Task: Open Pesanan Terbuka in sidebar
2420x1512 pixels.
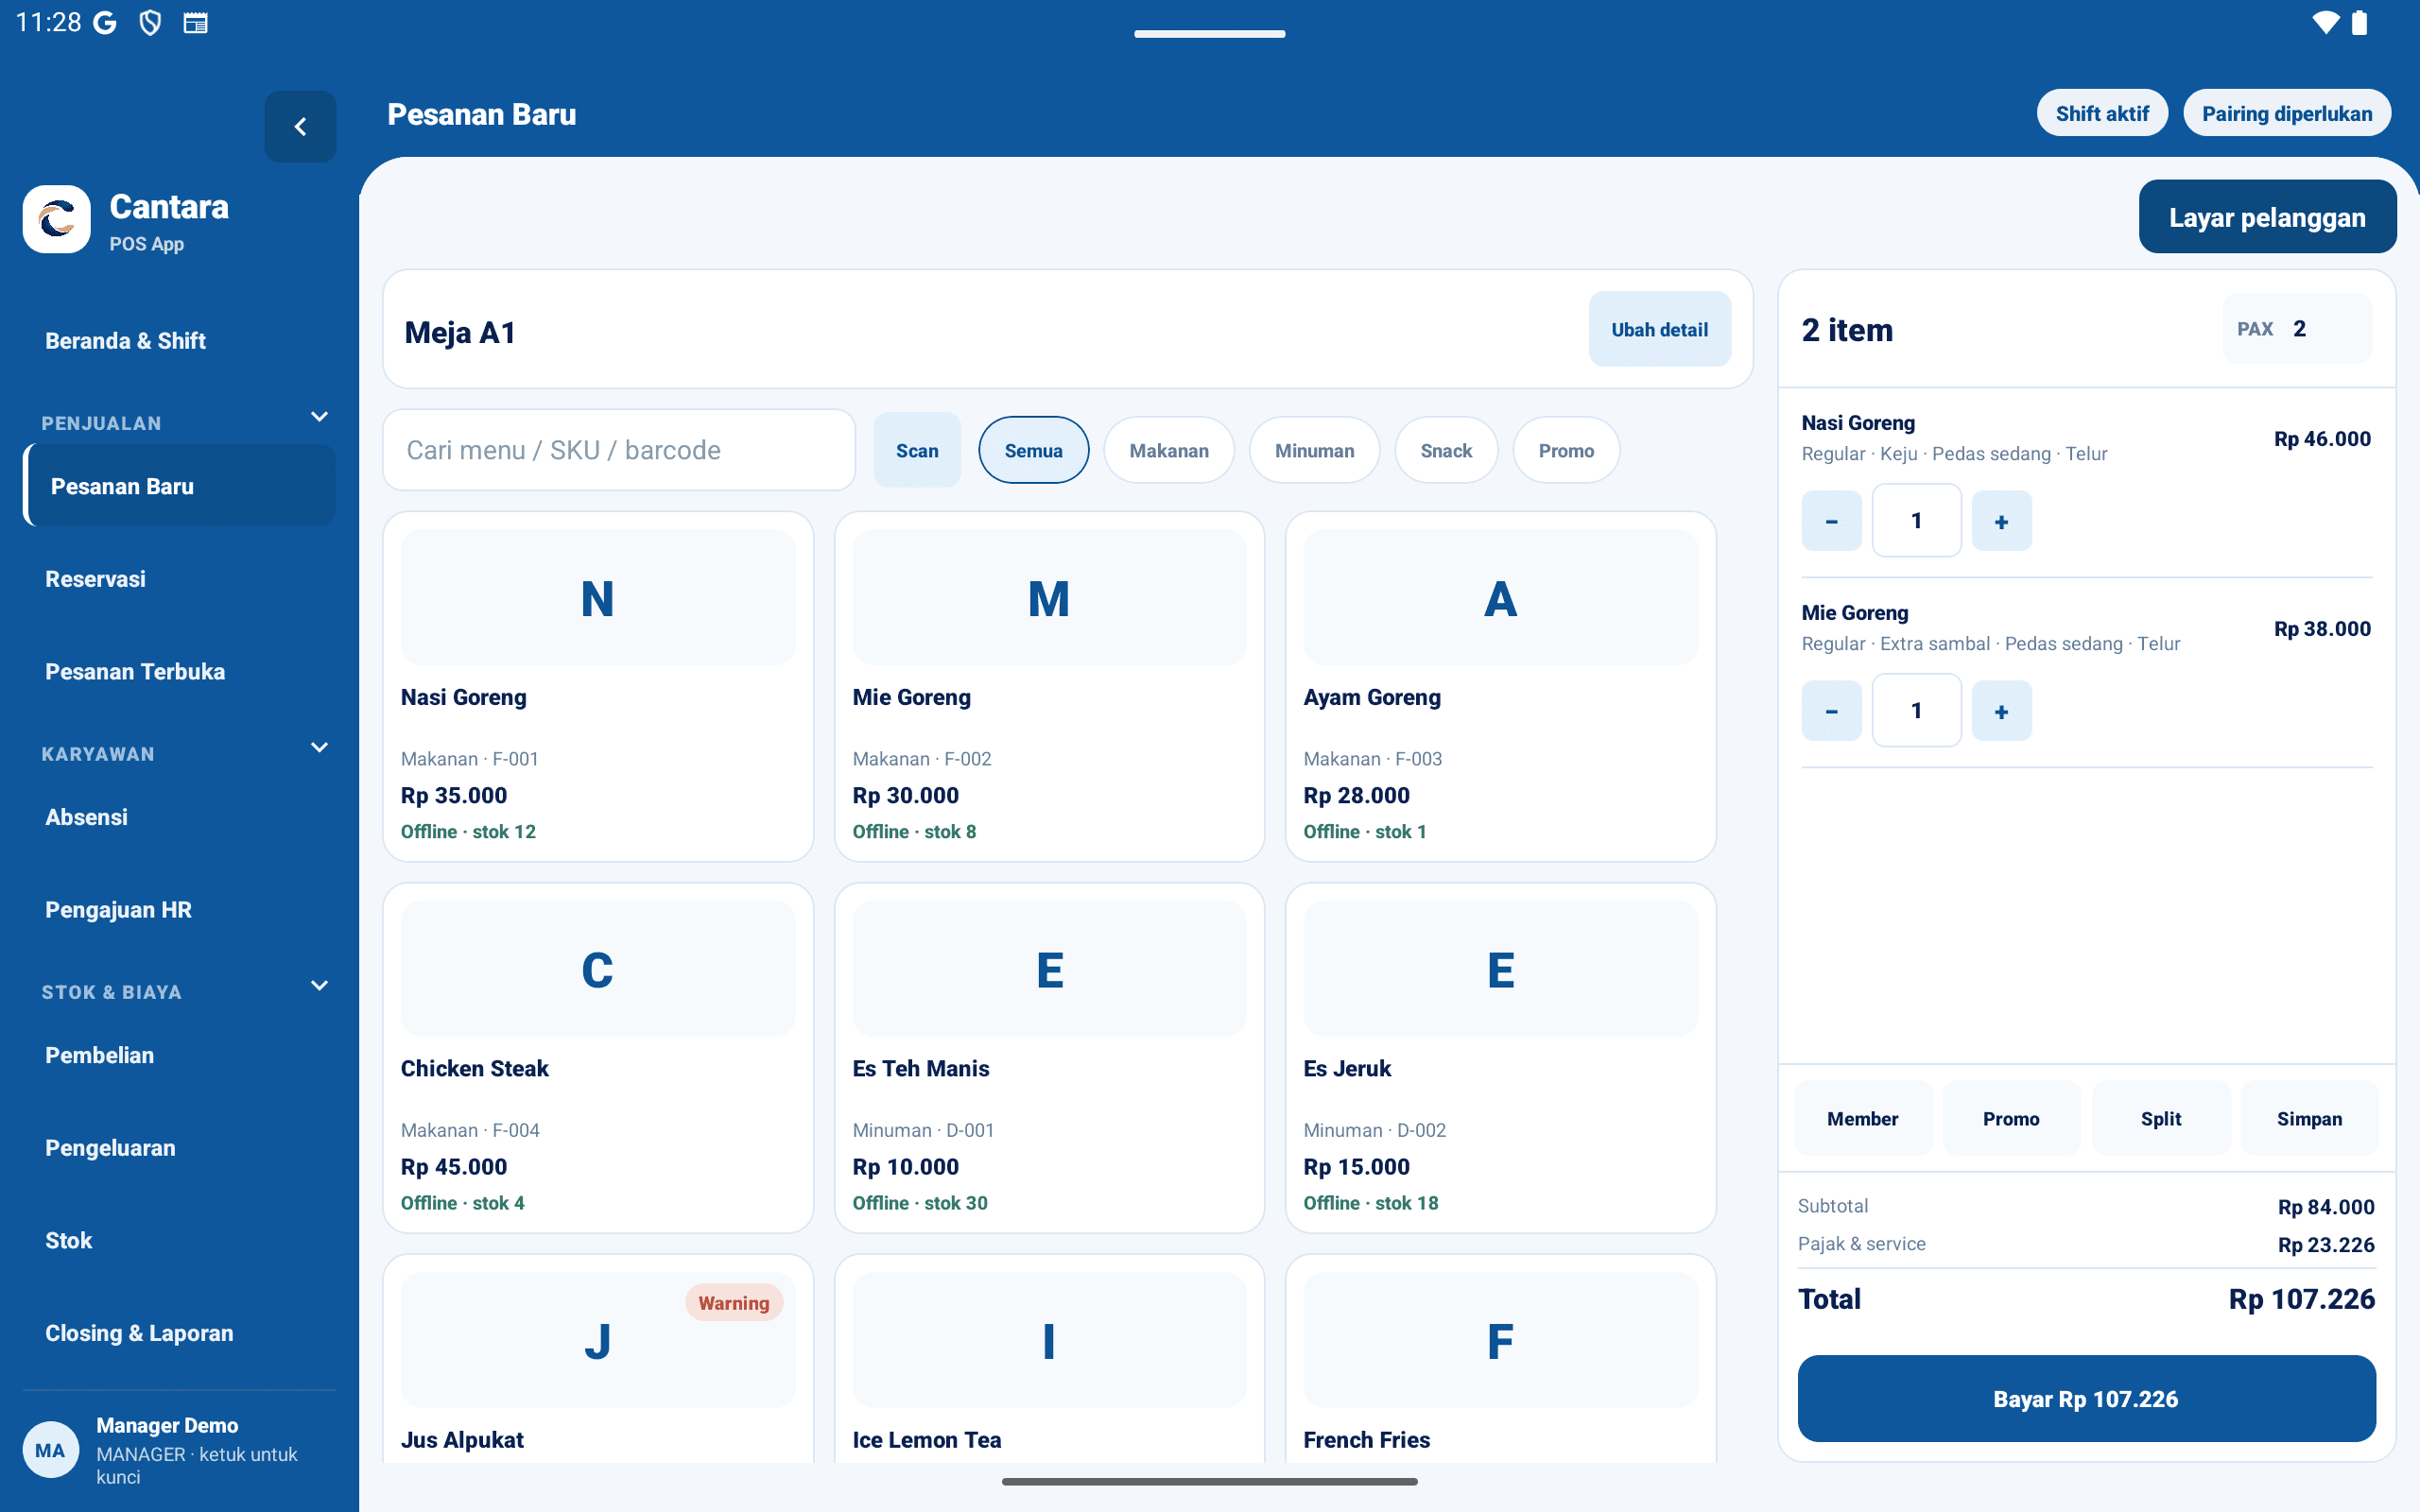Action: 180,672
